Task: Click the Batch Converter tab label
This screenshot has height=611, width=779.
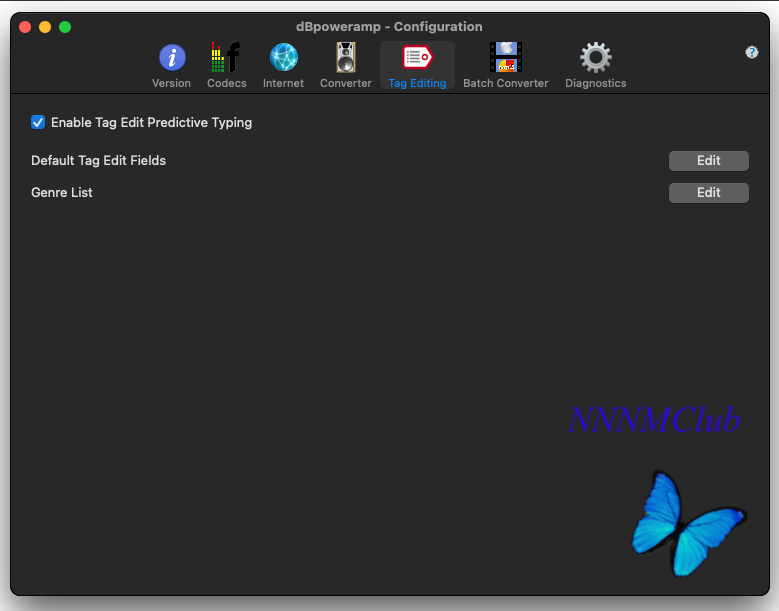Action: (506, 83)
